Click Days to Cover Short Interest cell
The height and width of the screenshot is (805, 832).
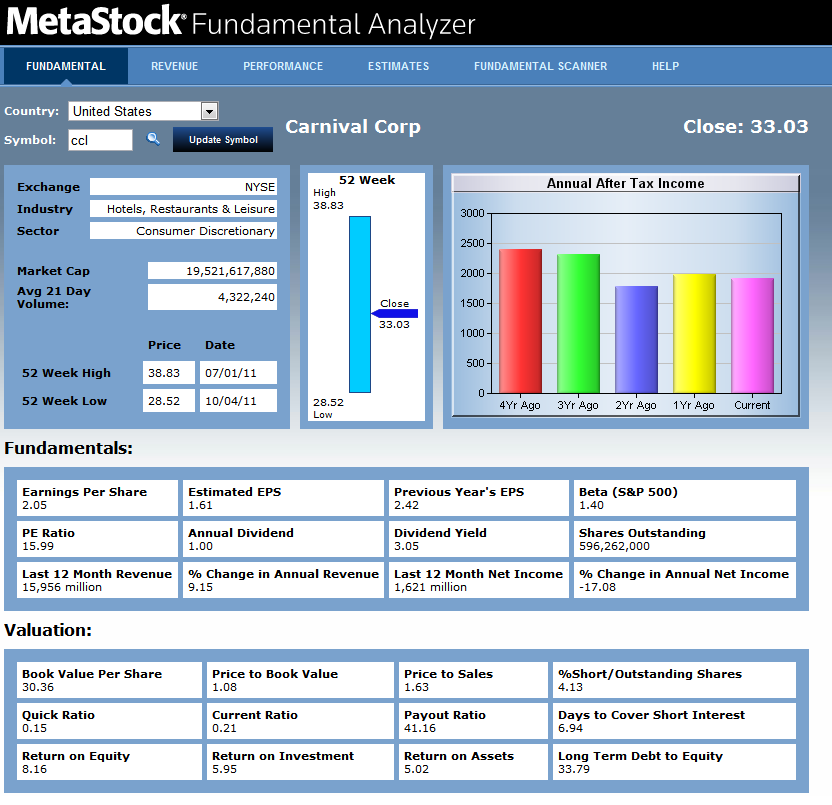pos(674,721)
